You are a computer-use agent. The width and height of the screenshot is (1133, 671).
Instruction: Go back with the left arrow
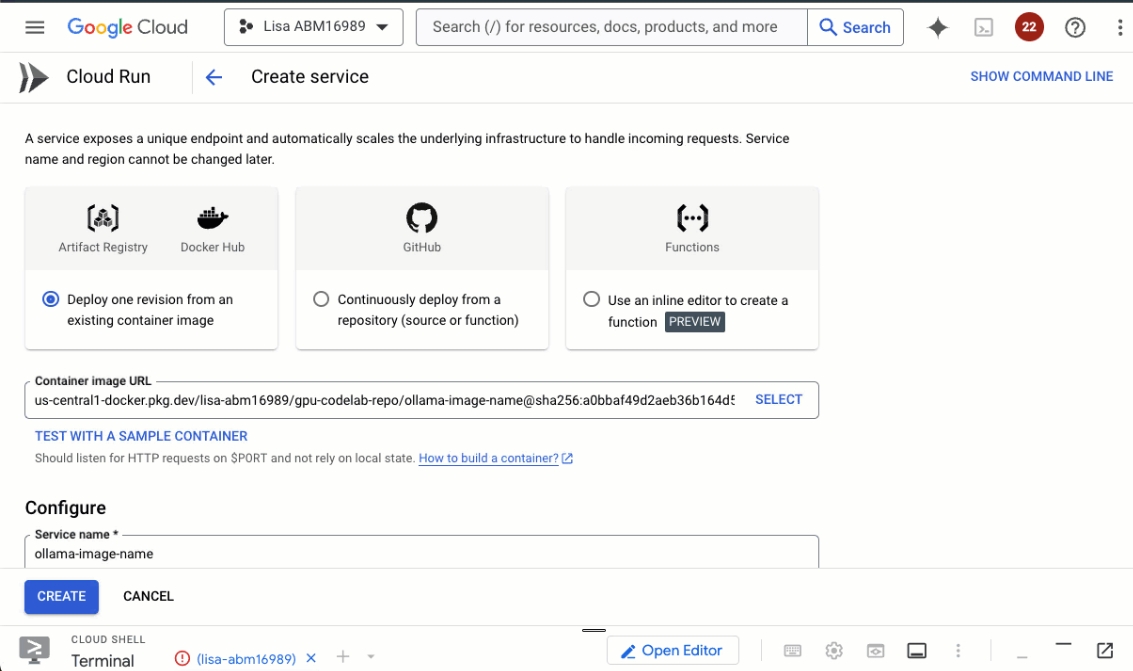[x=214, y=77]
